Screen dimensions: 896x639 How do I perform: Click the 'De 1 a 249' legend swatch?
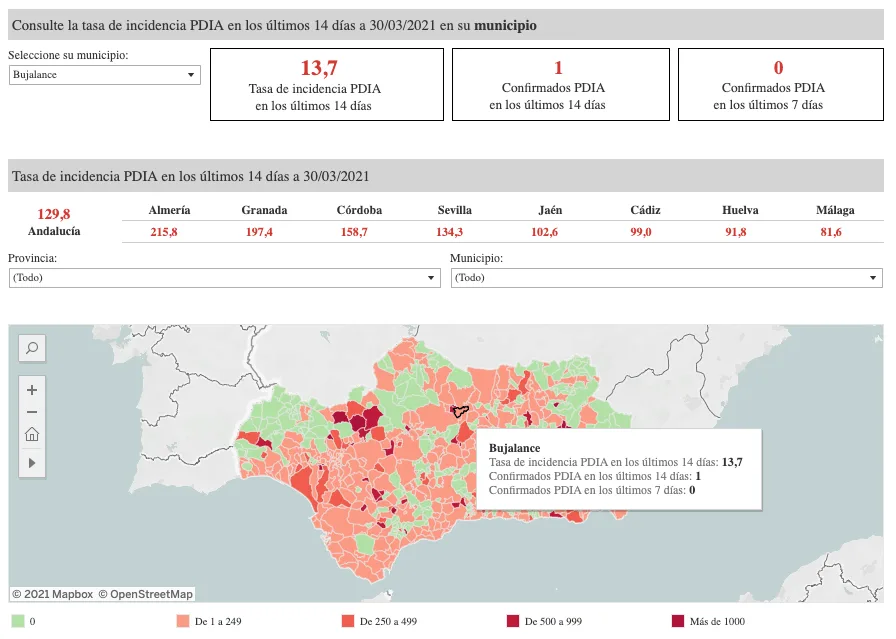[x=183, y=621]
